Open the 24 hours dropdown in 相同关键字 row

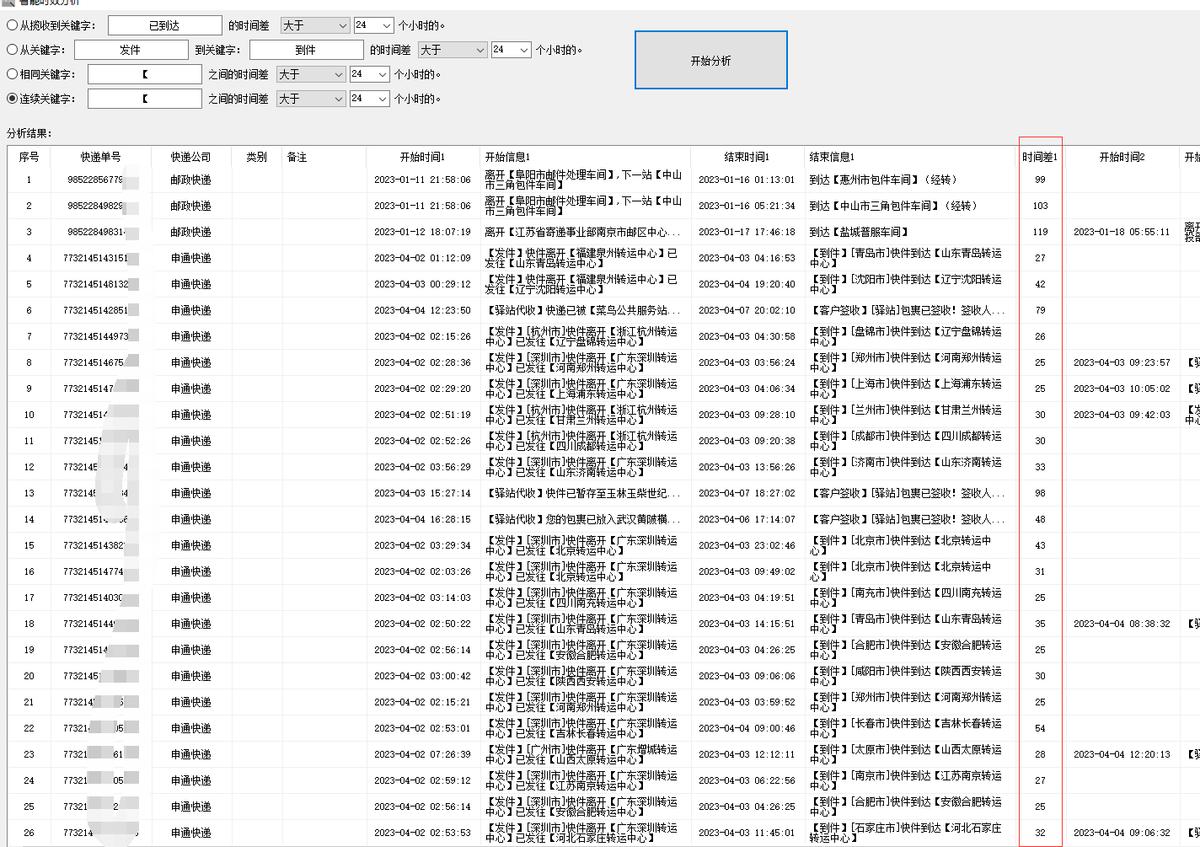click(x=369, y=74)
